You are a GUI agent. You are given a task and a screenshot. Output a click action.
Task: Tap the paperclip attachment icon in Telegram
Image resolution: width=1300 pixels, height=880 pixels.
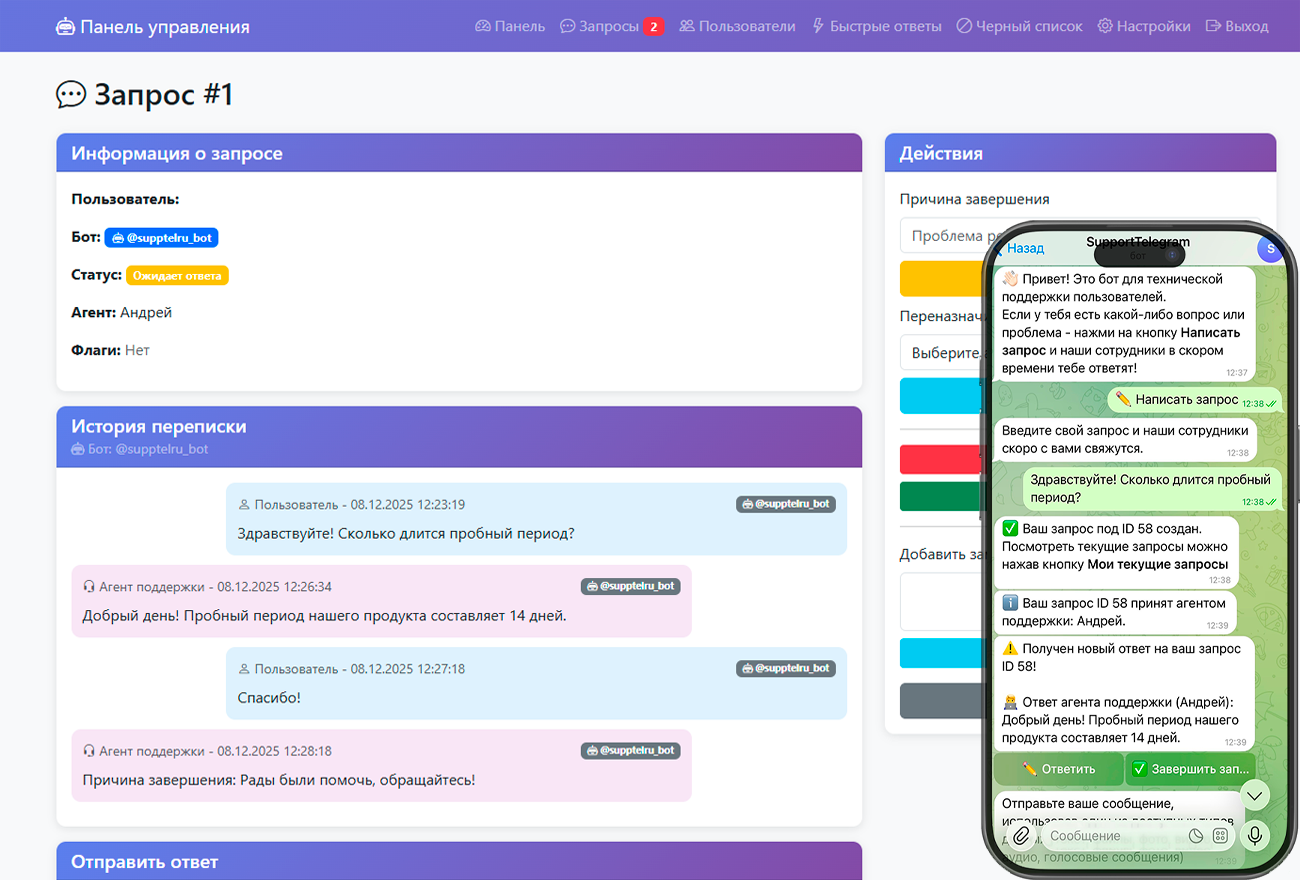[x=1020, y=836]
